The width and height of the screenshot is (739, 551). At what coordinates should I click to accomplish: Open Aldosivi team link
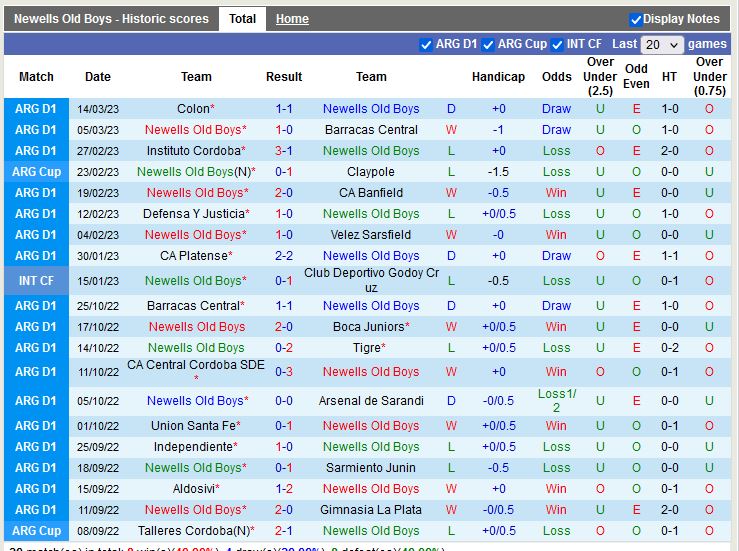pos(196,489)
